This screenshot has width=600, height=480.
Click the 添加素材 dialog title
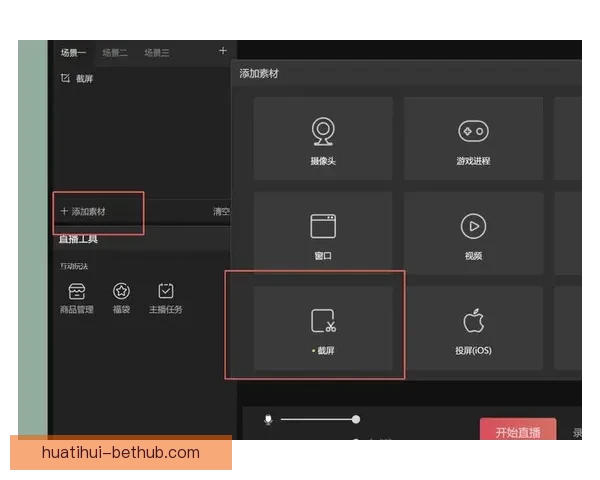pyautogui.click(x=259, y=73)
